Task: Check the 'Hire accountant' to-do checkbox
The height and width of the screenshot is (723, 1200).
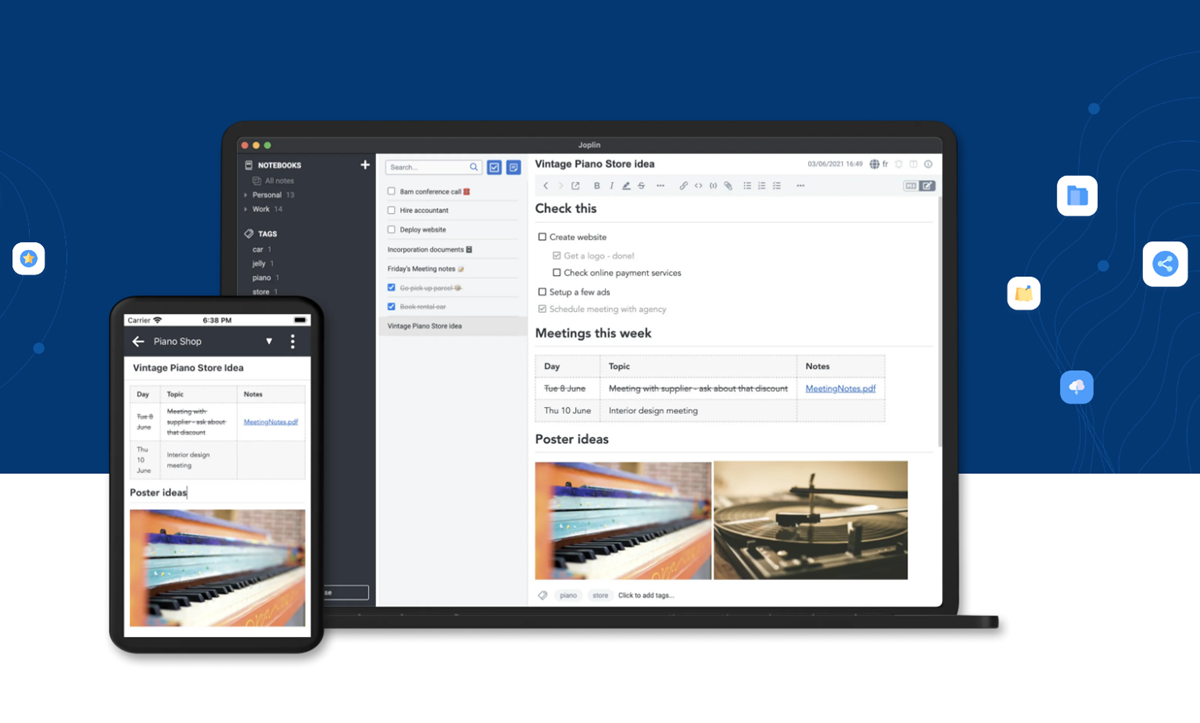Action: tap(392, 211)
